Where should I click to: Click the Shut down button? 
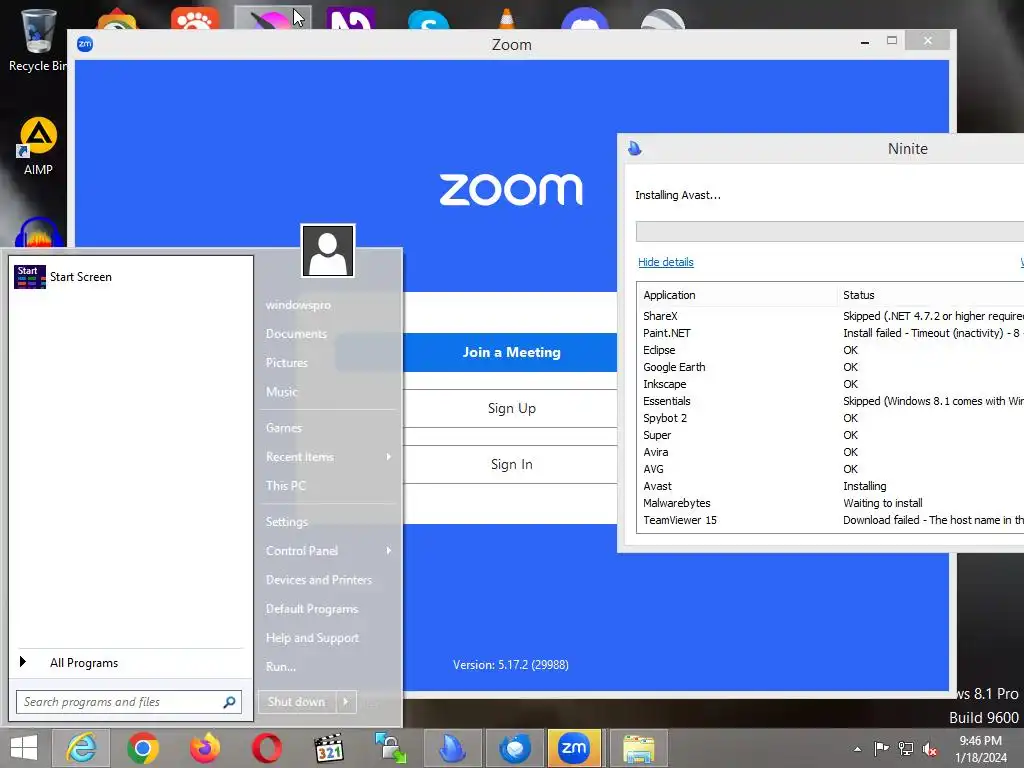tap(296, 702)
